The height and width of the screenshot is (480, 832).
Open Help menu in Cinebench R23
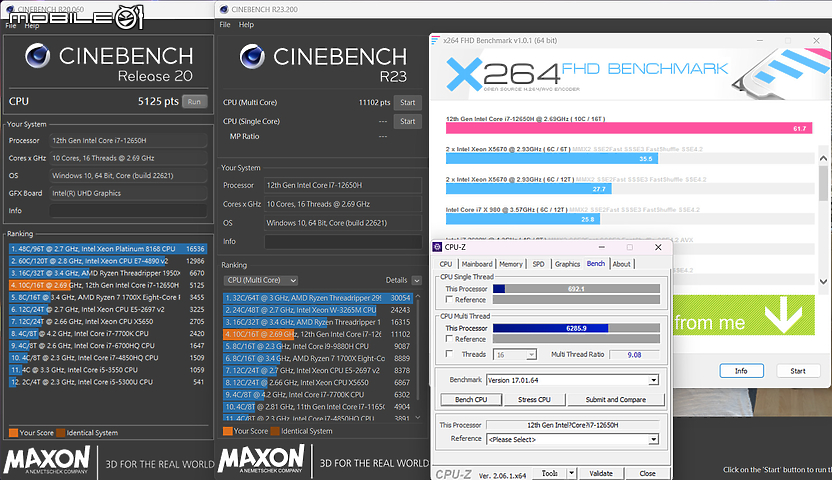pyautogui.click(x=246, y=24)
